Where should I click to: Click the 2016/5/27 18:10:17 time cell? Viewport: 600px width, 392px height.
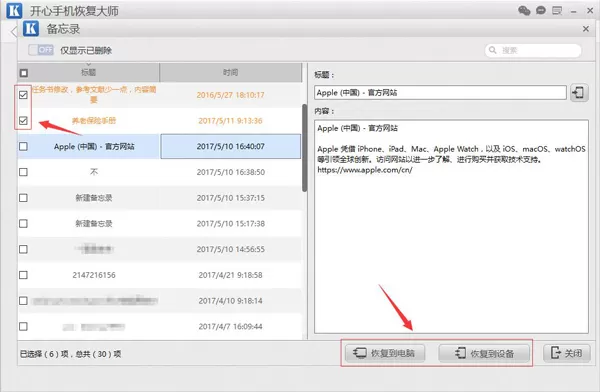tap(230, 95)
